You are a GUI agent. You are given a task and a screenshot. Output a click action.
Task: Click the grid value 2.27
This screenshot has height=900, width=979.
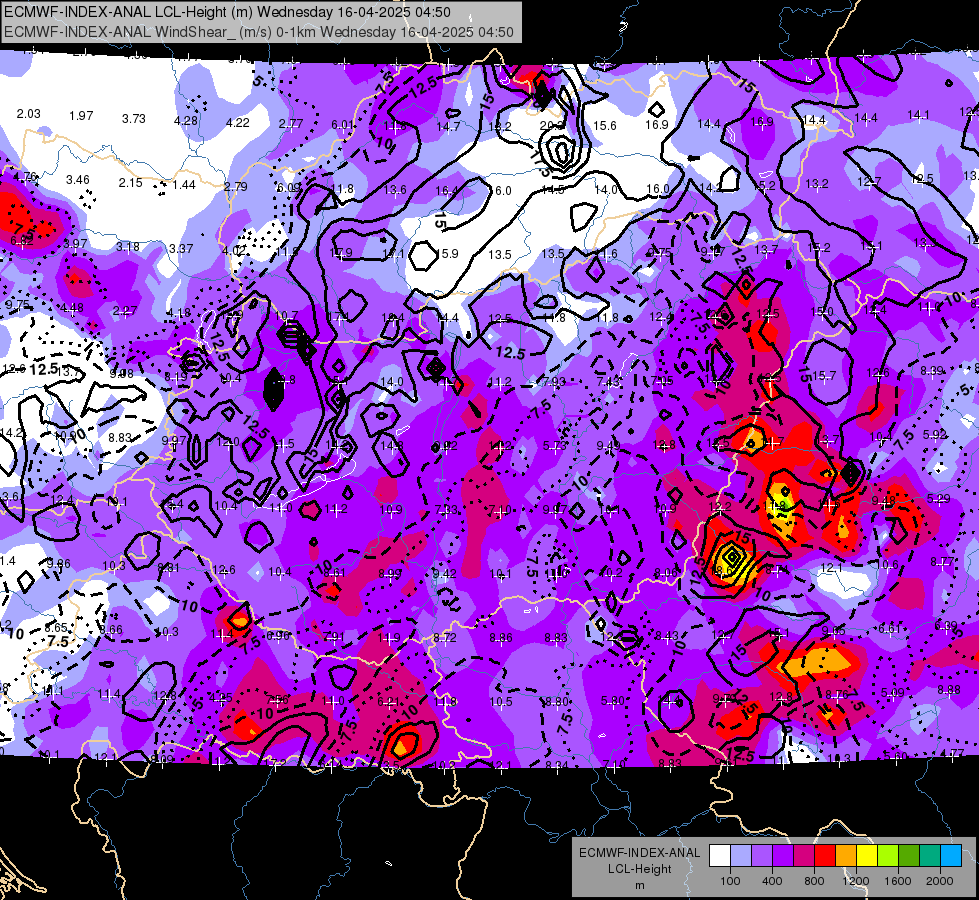(125, 310)
